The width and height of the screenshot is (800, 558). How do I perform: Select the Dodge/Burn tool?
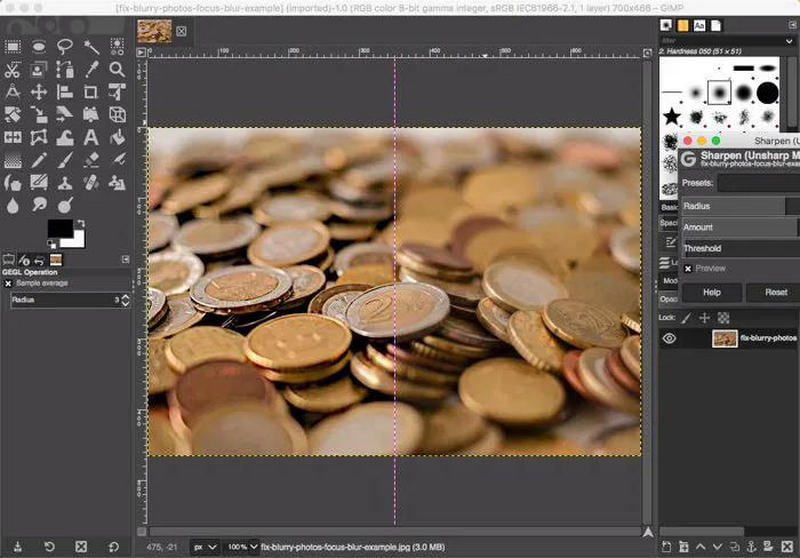coord(65,206)
